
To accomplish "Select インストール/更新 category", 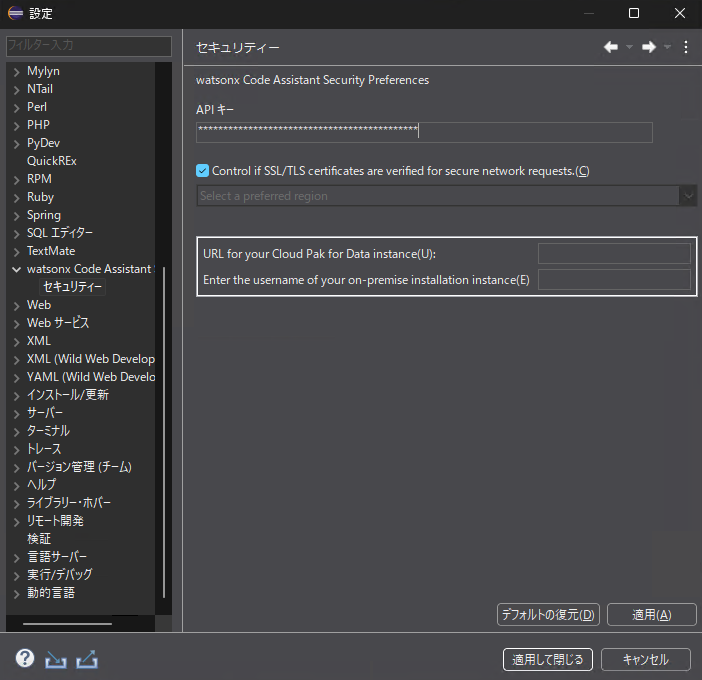I will 68,395.
